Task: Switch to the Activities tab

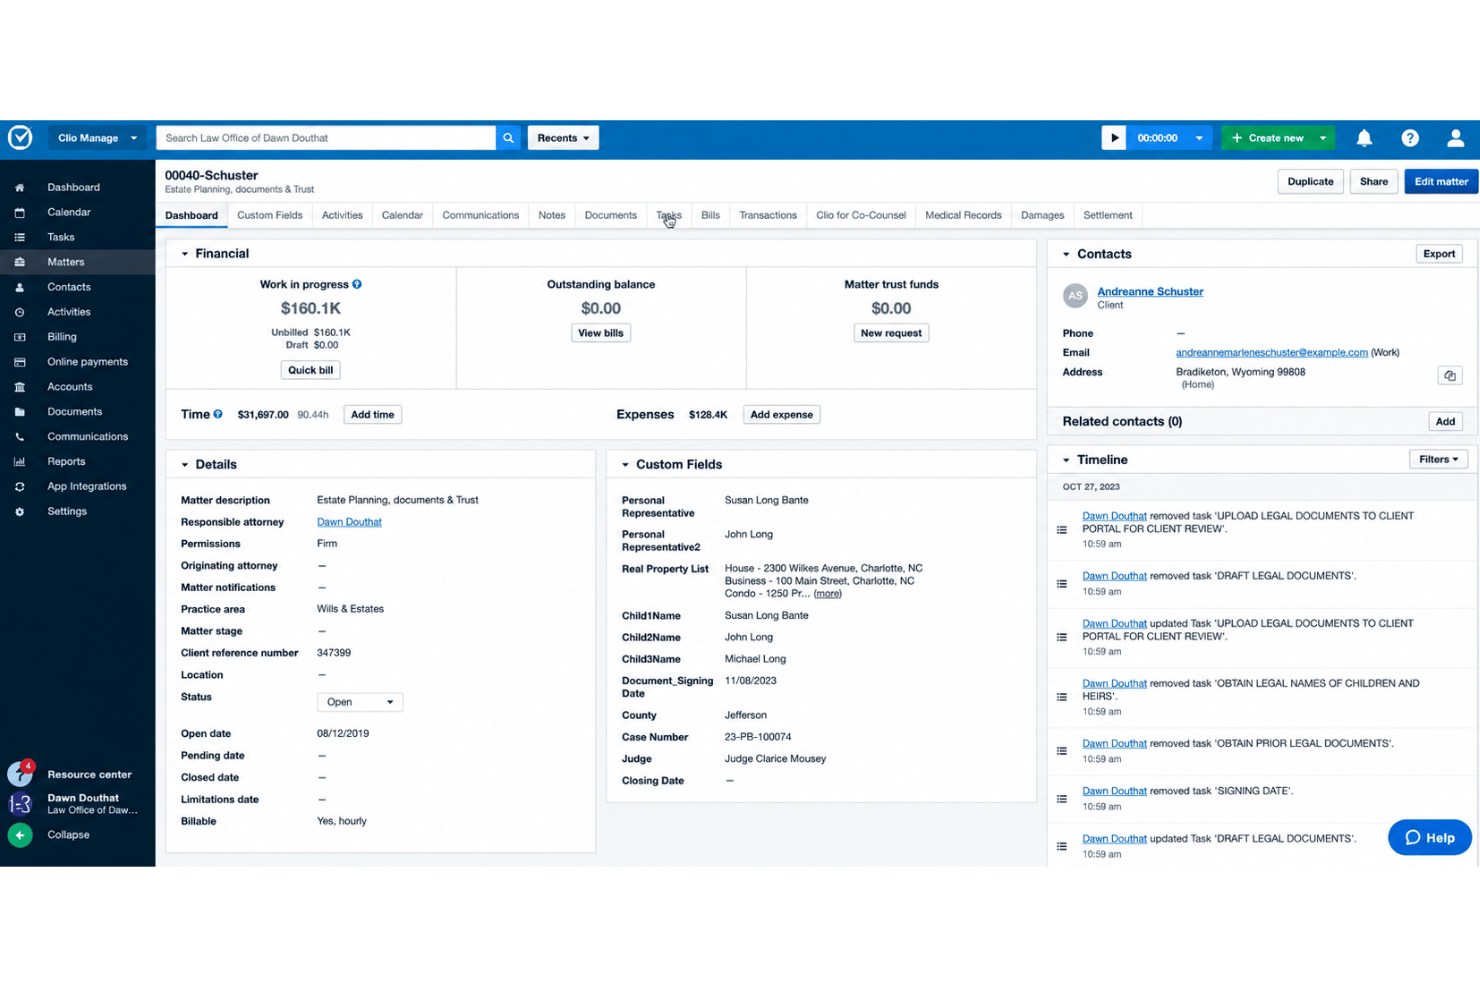Action: coord(342,215)
